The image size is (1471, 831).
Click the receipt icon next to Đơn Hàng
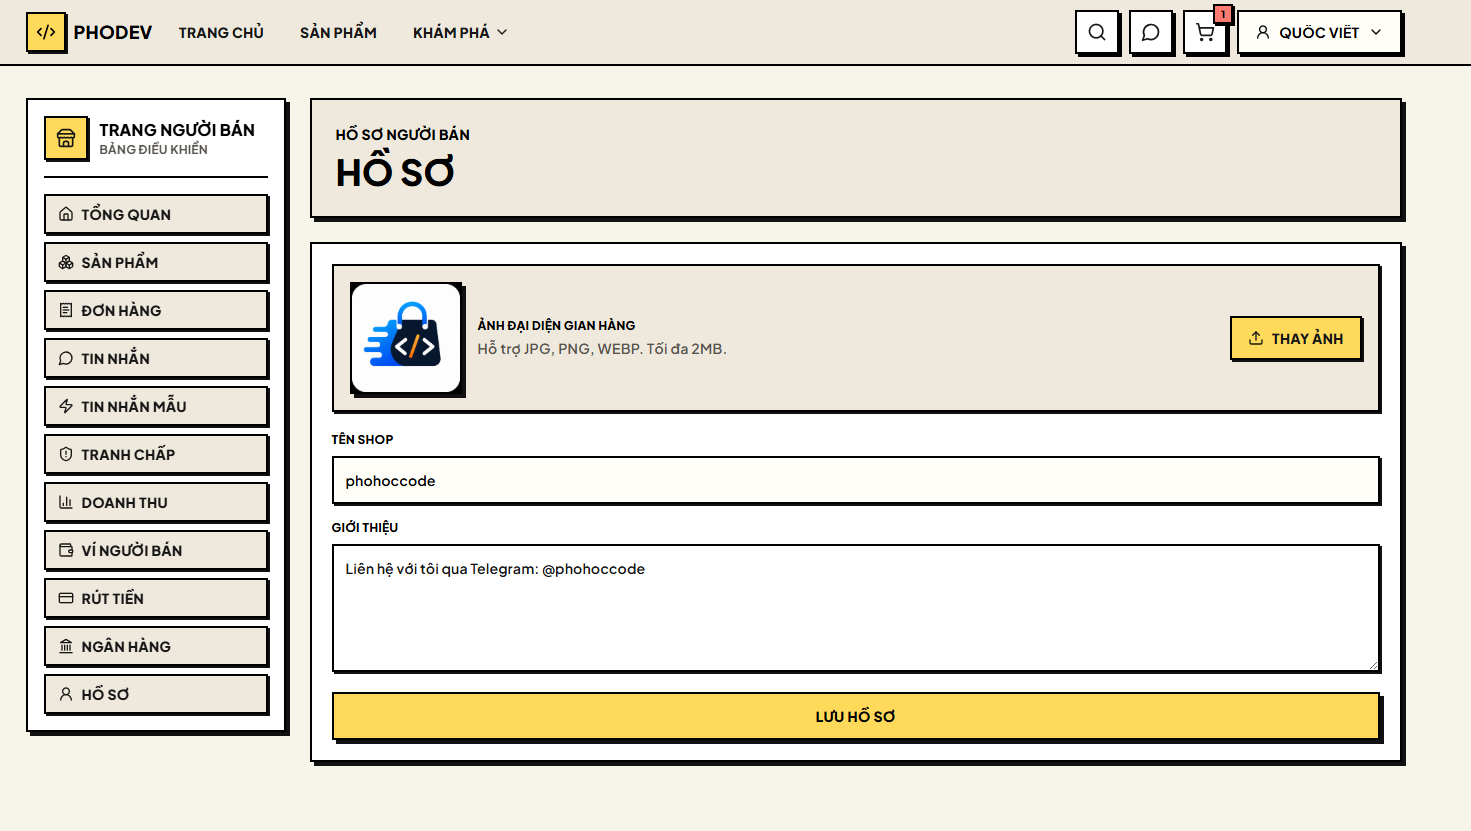(x=66, y=310)
